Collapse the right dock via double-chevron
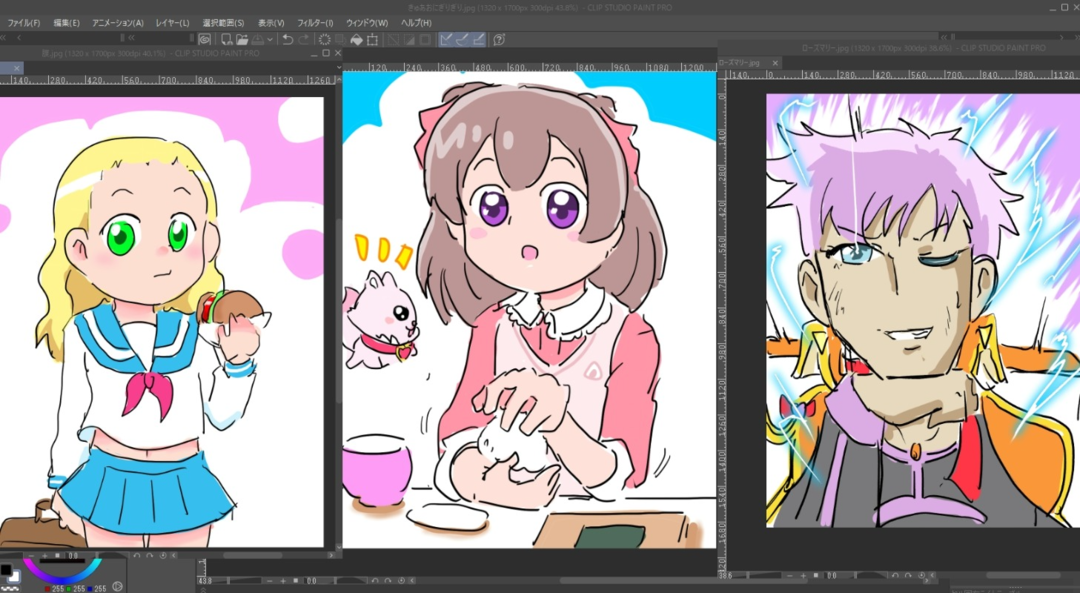 946,37
